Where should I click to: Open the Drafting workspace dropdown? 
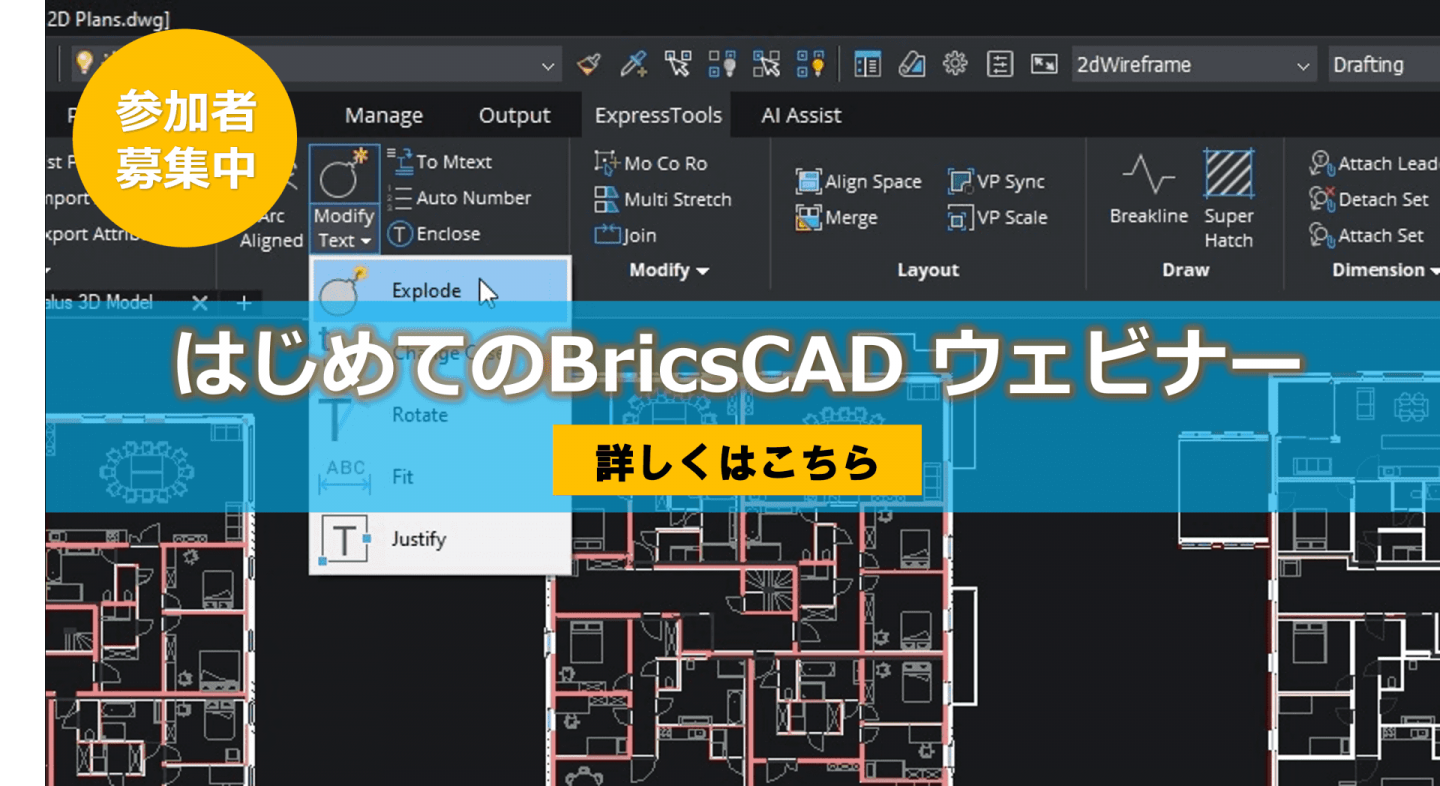[1385, 65]
